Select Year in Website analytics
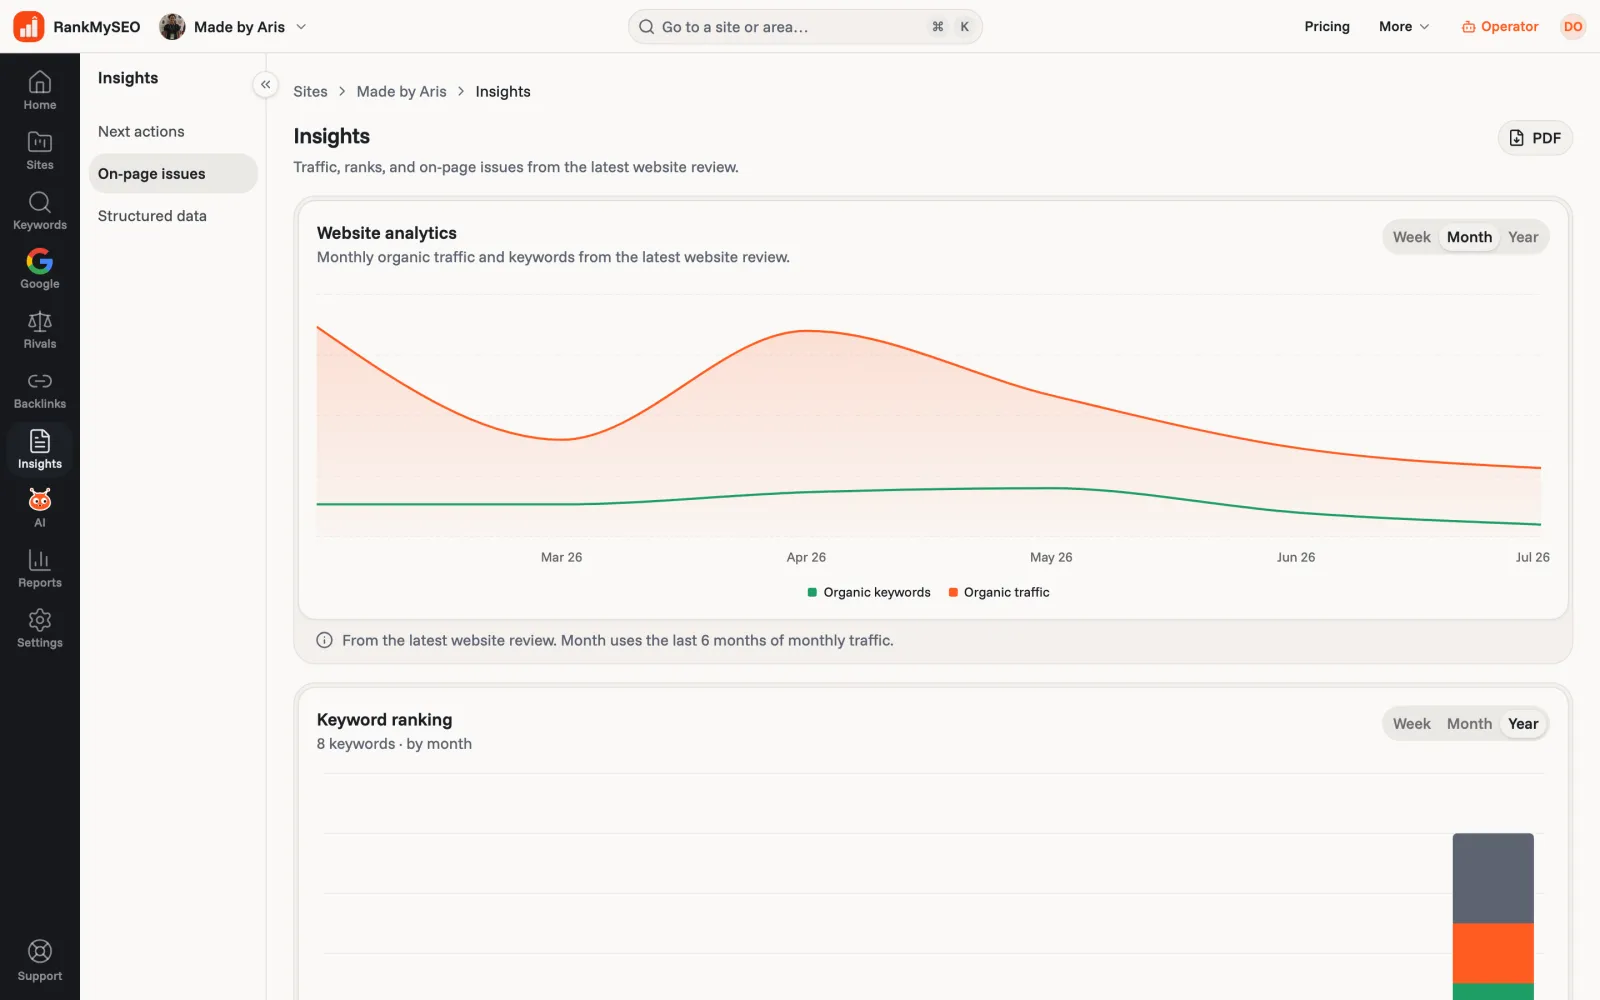The width and height of the screenshot is (1600, 1000). pyautogui.click(x=1523, y=237)
